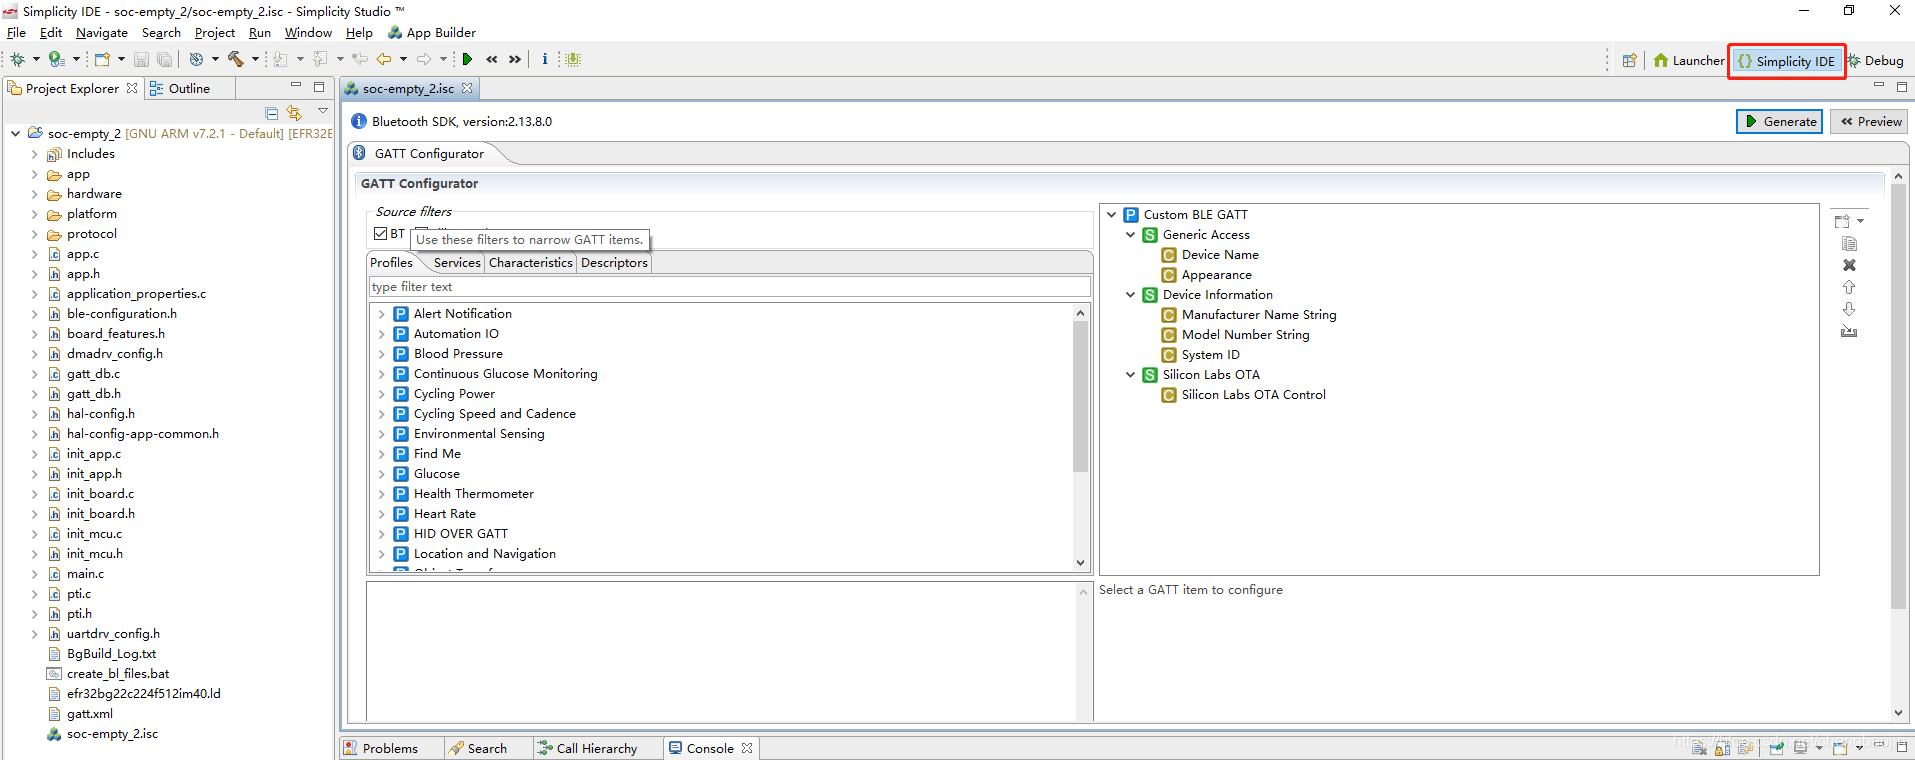Screen dimensions: 1915x760
Task: Switch to Debug perspective
Action: [1876, 61]
